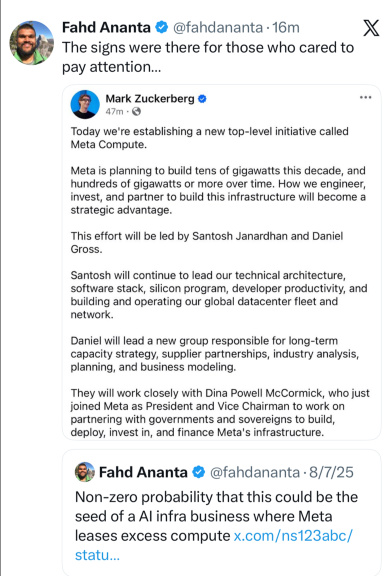Click the 47m timestamp on the post
This screenshot has height=576, width=390.
pos(114,111)
